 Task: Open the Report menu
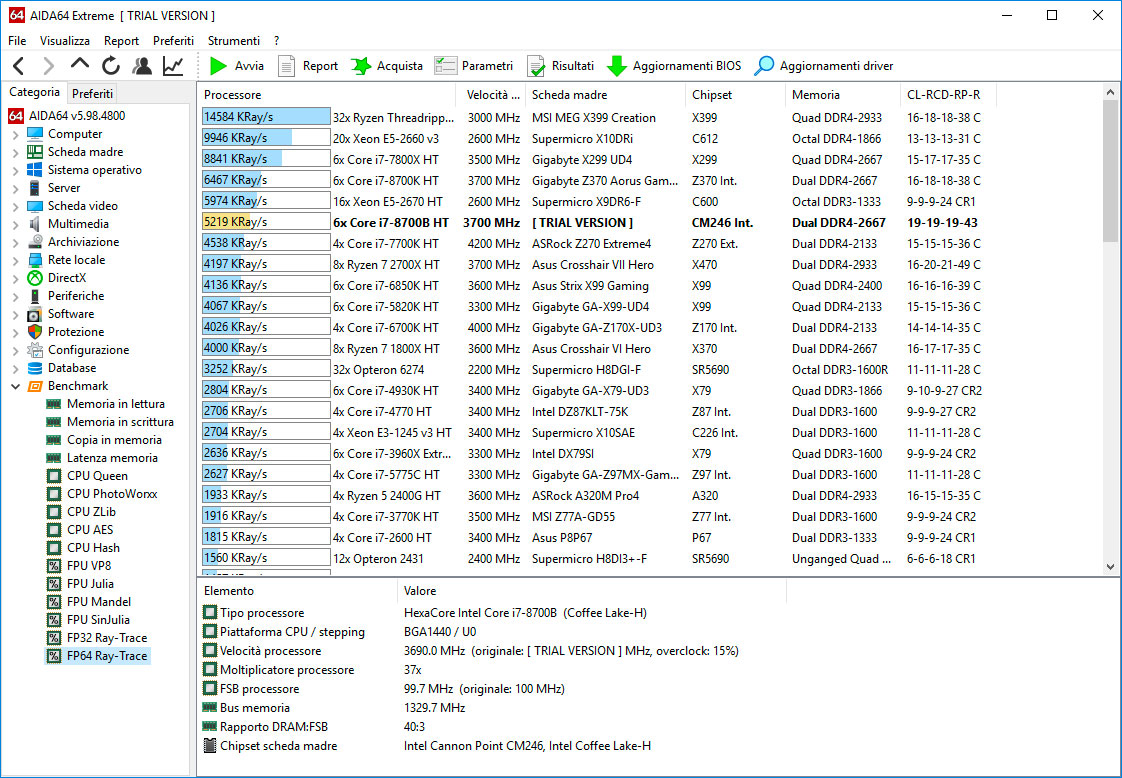122,41
